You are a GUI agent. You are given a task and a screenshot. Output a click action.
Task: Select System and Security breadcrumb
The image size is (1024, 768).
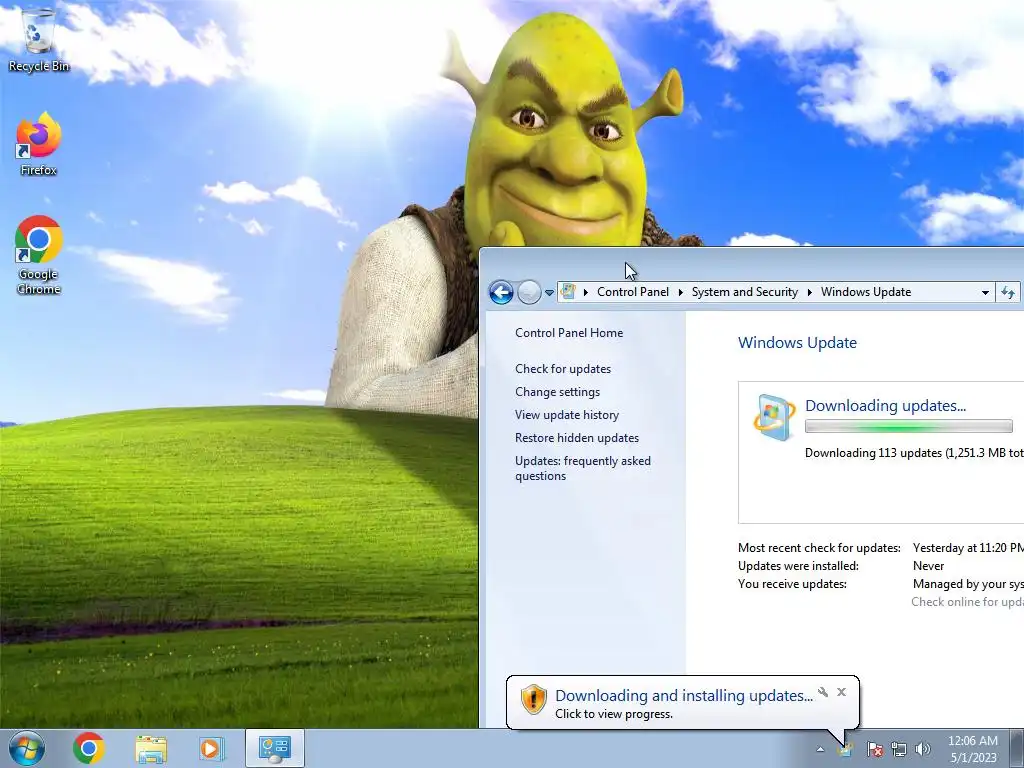[744, 292]
